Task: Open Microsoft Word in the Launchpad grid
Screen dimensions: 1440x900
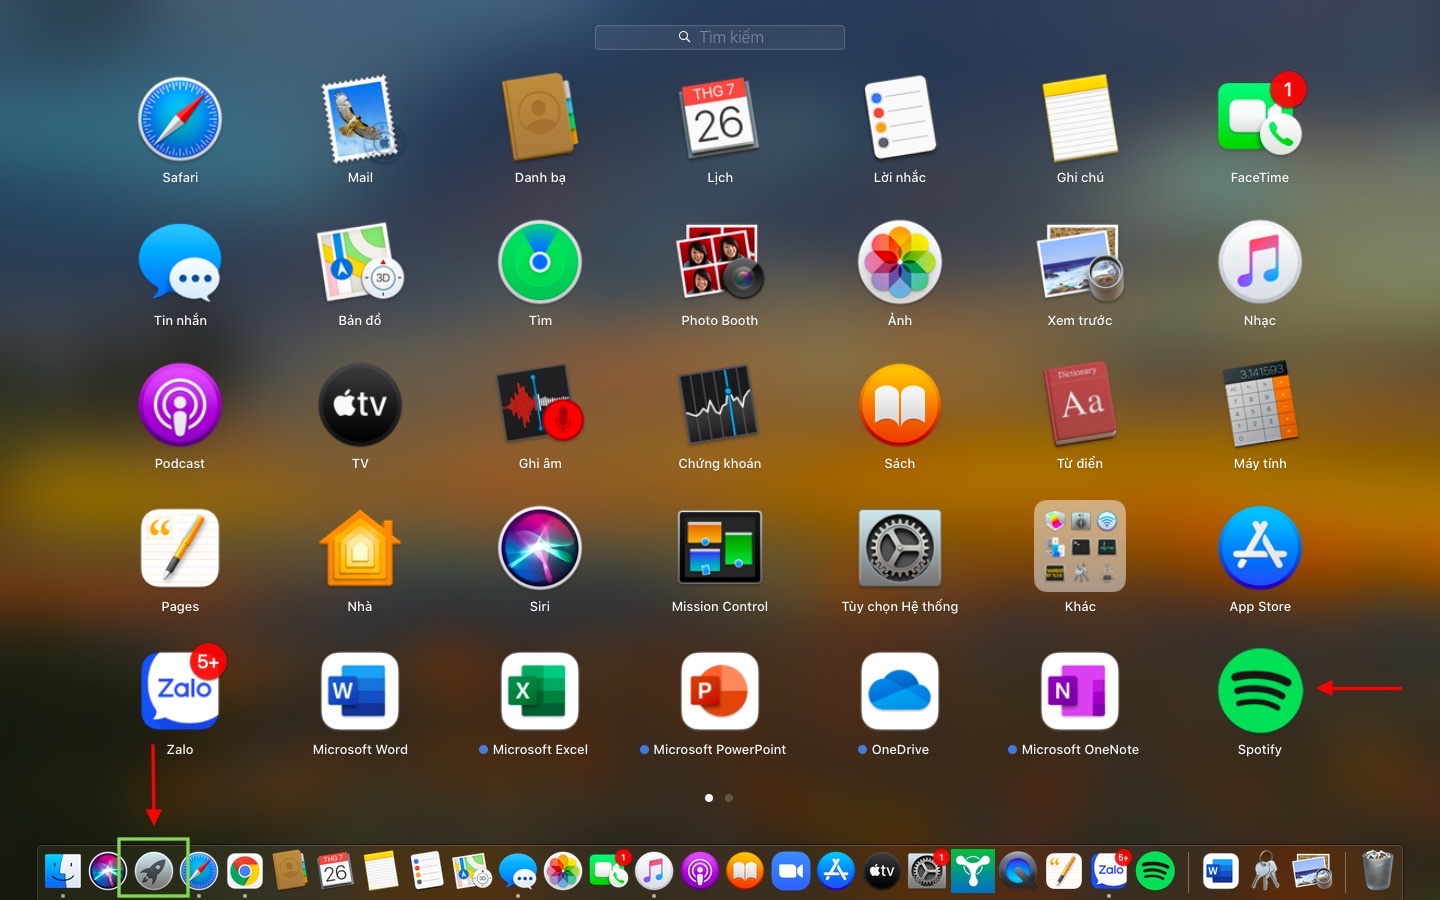Action: click(360, 691)
